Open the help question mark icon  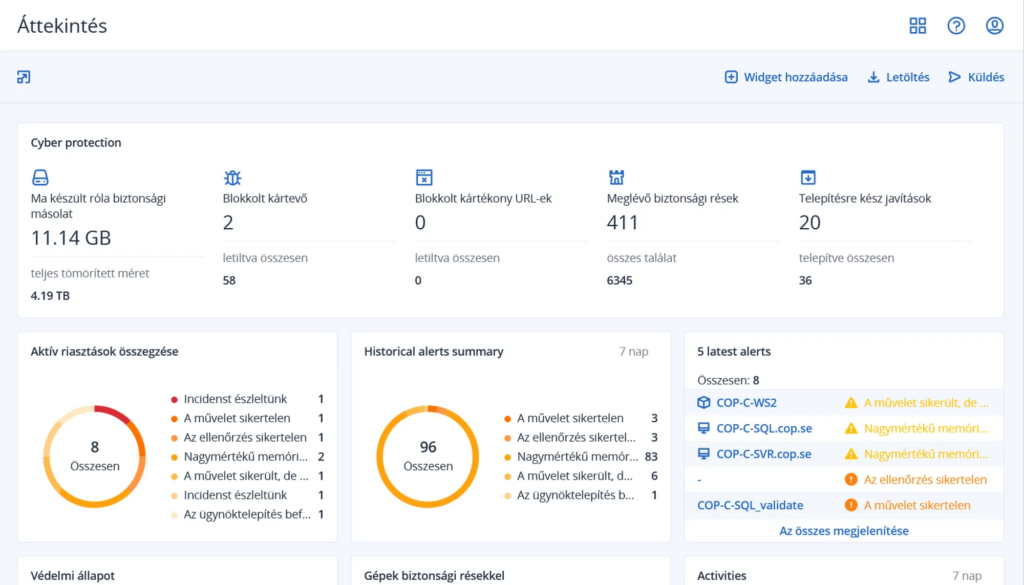(x=956, y=25)
